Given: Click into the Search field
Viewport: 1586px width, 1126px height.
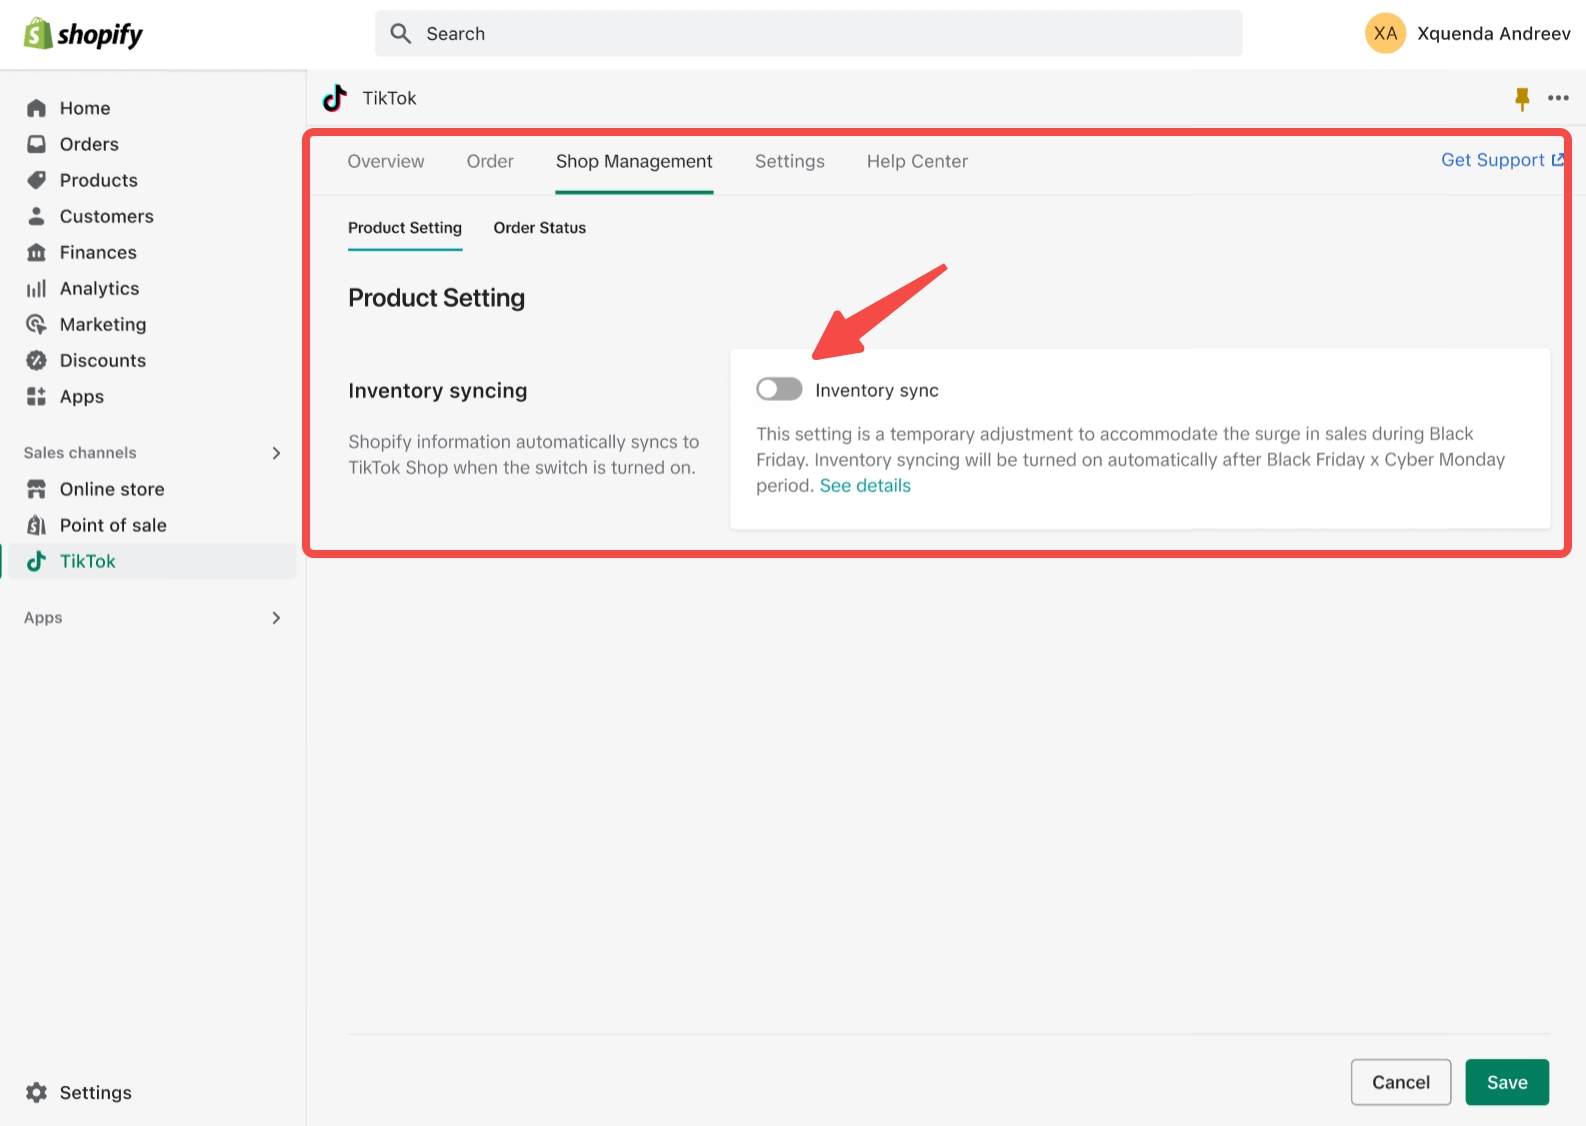Looking at the screenshot, I should click(x=808, y=34).
